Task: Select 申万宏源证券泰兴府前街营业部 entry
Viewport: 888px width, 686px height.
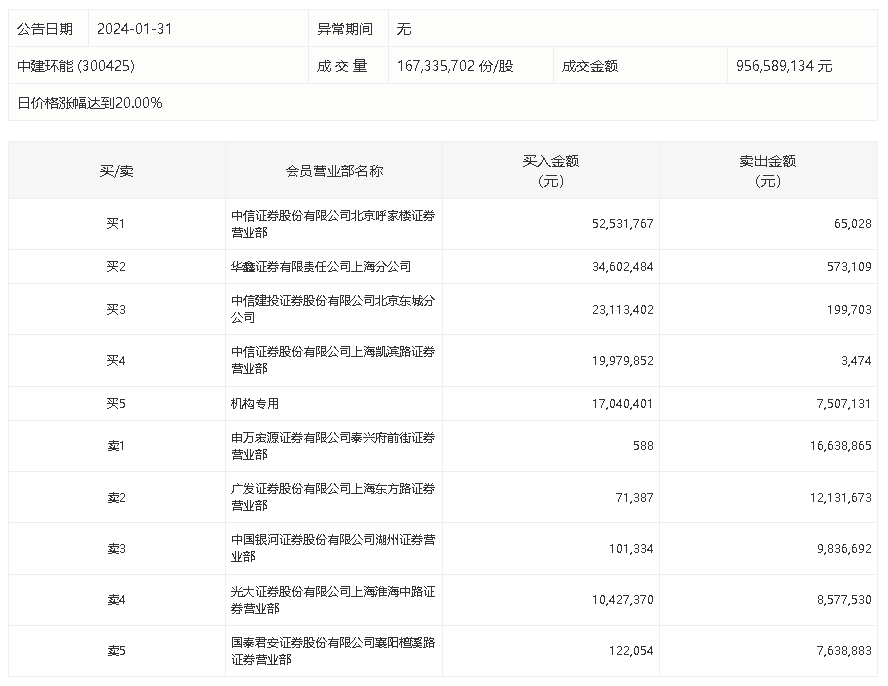Action: click(333, 446)
